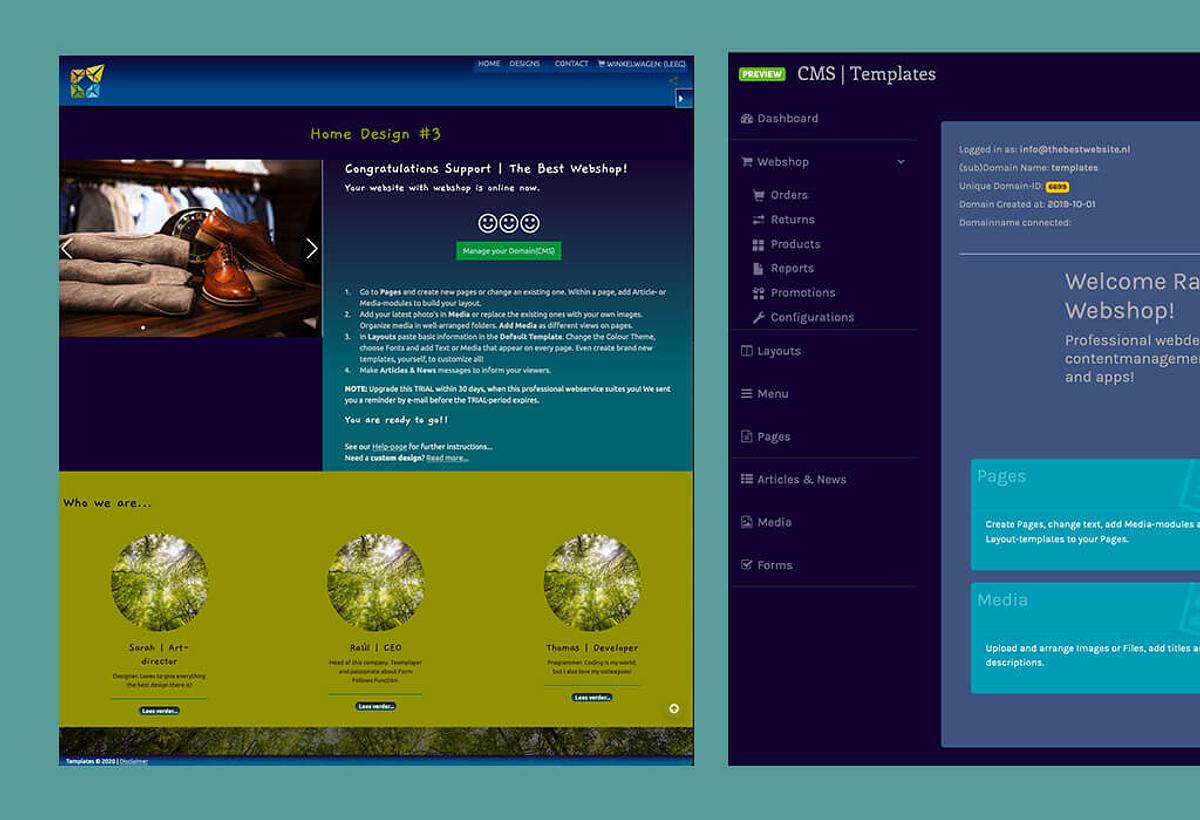Open Reports in the Webshop submenu
Screen dimensions: 1200x820
click(x=791, y=268)
